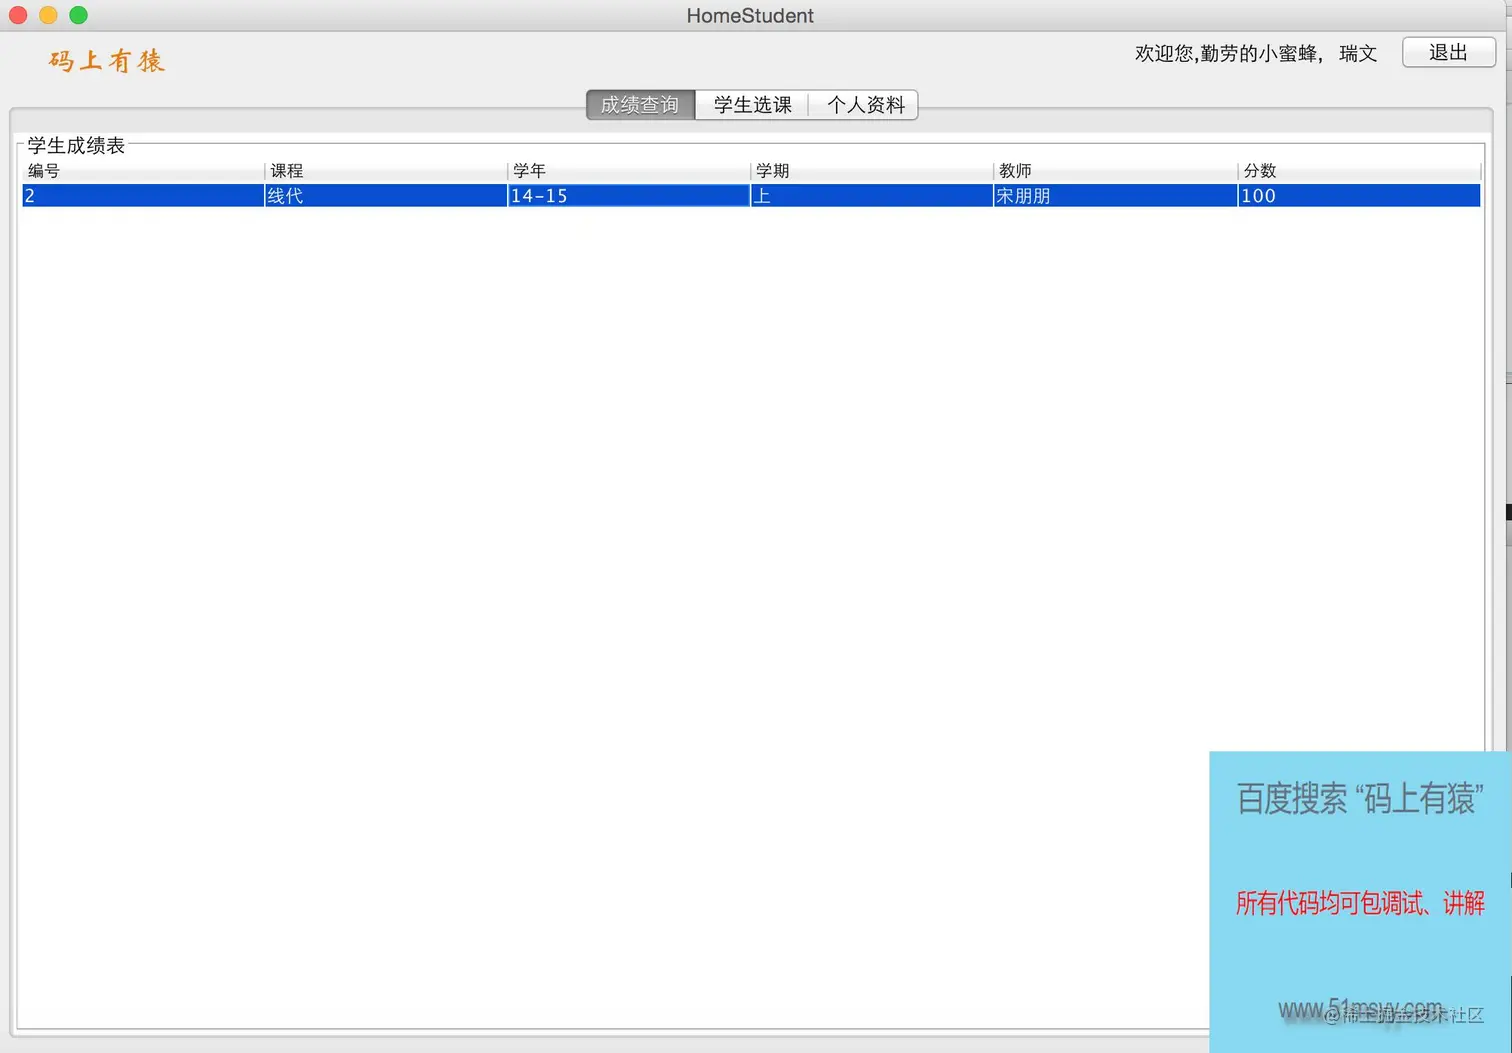
Task: Open the 个人资料 tab
Action: coord(865,105)
